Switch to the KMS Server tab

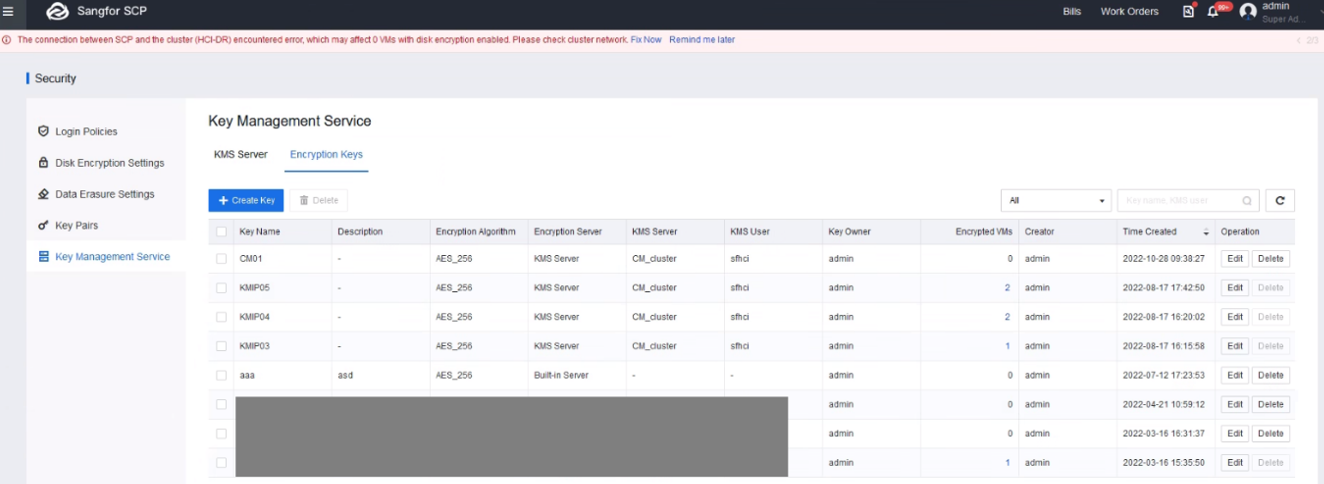[241, 155]
